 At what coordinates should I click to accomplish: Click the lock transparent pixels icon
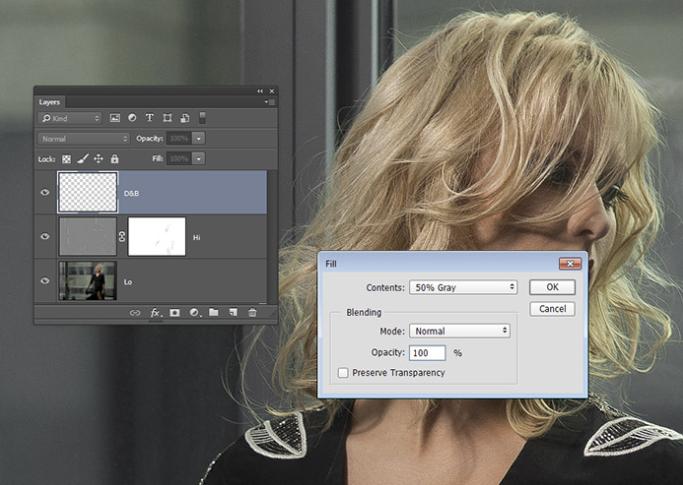tap(67, 159)
